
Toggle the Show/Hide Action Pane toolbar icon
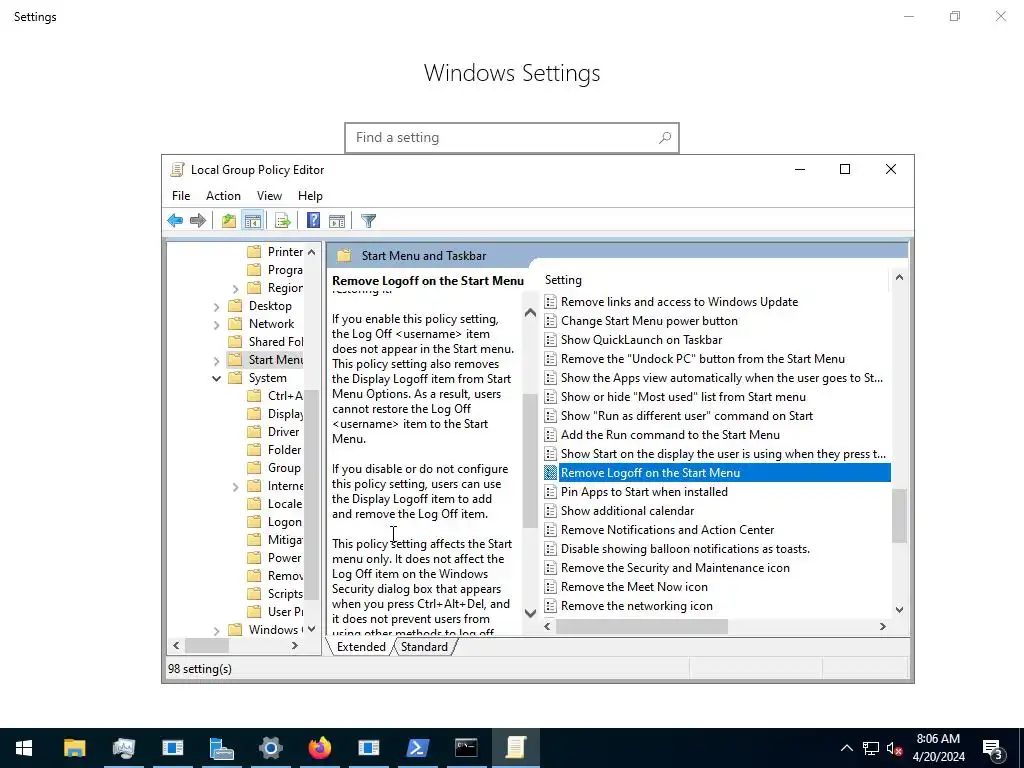tap(337, 221)
